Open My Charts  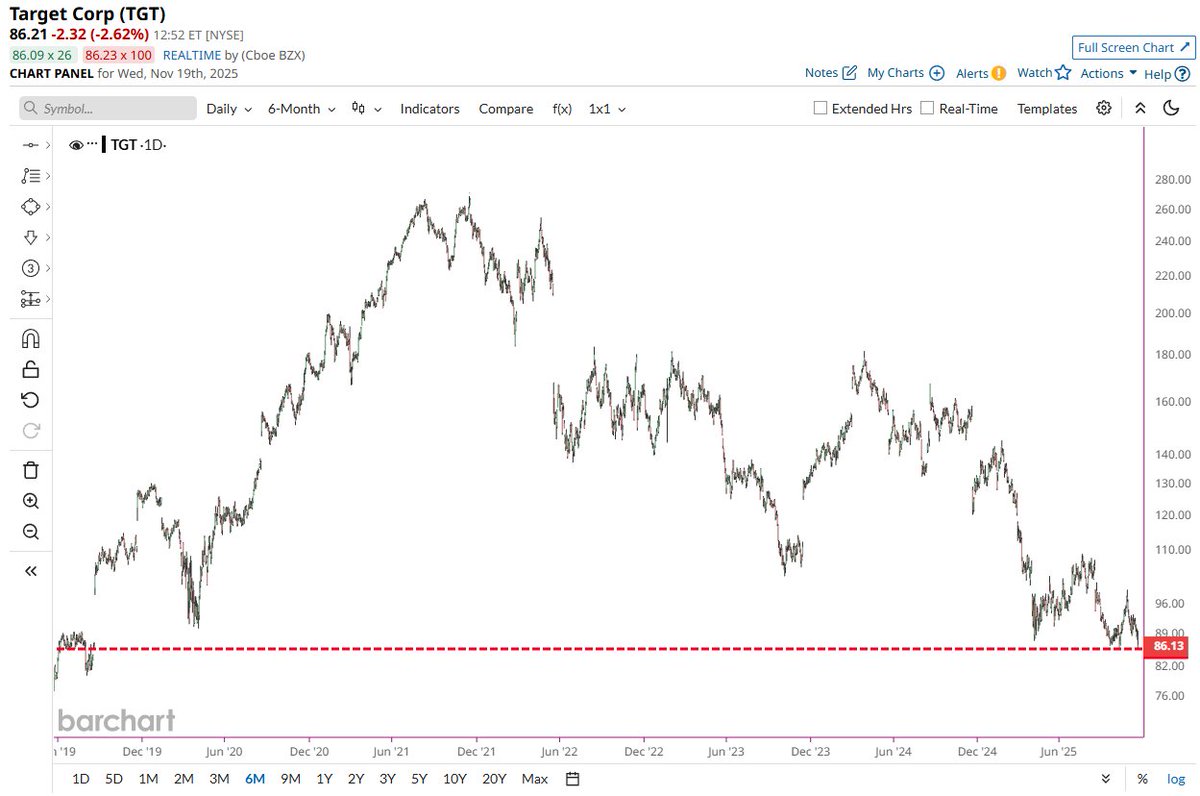(906, 73)
